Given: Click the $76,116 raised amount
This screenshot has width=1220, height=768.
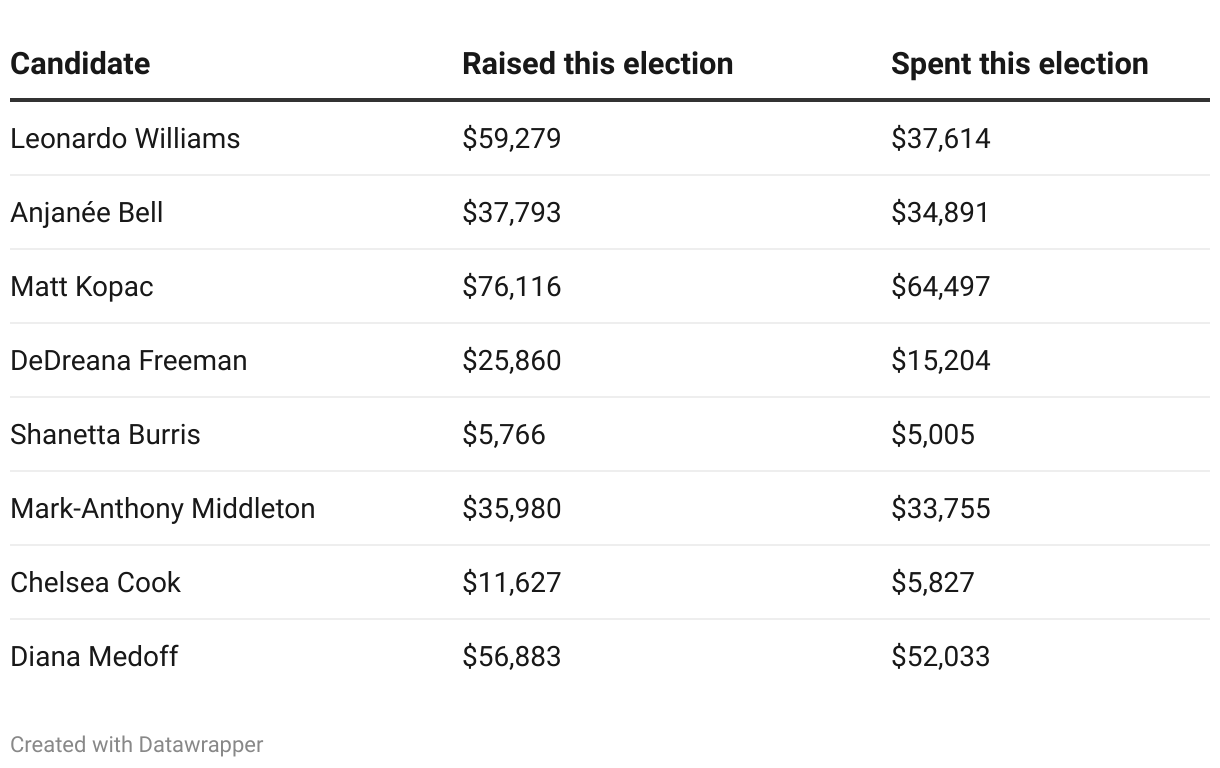Looking at the screenshot, I should 511,286.
